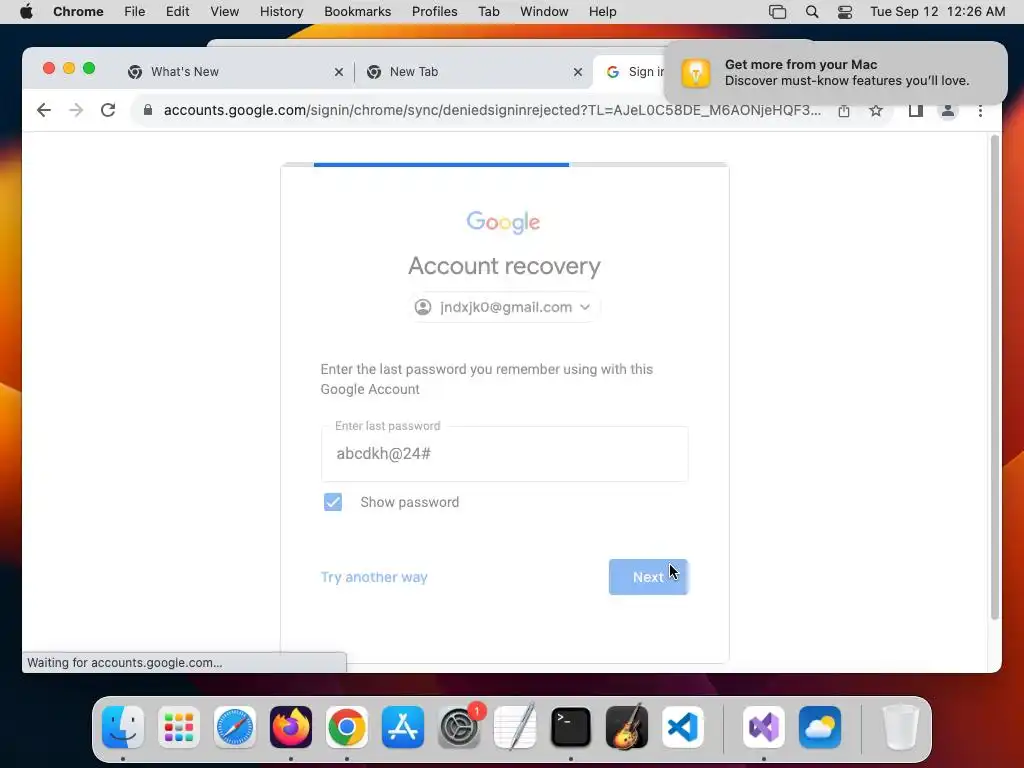Click the date and time in the menu bar
Screen dimensions: 1024x768
tap(937, 12)
